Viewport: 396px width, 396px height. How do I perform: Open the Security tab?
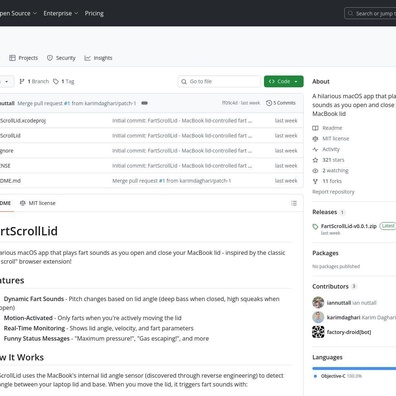[x=61, y=58]
